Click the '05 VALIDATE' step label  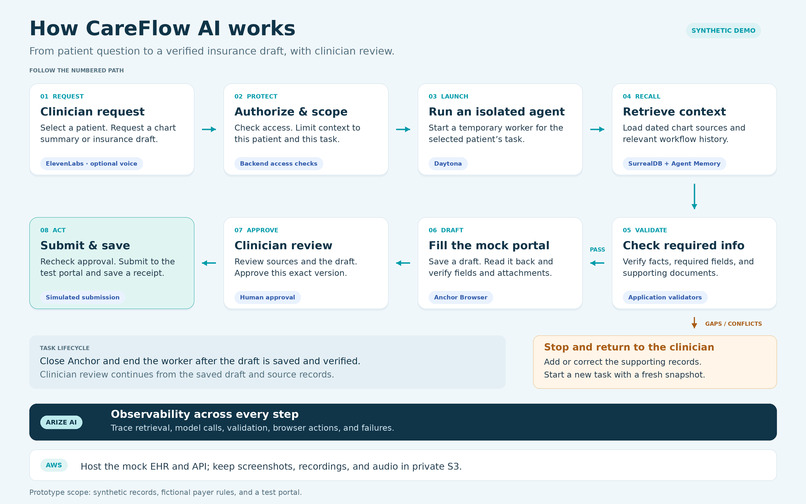pos(645,230)
